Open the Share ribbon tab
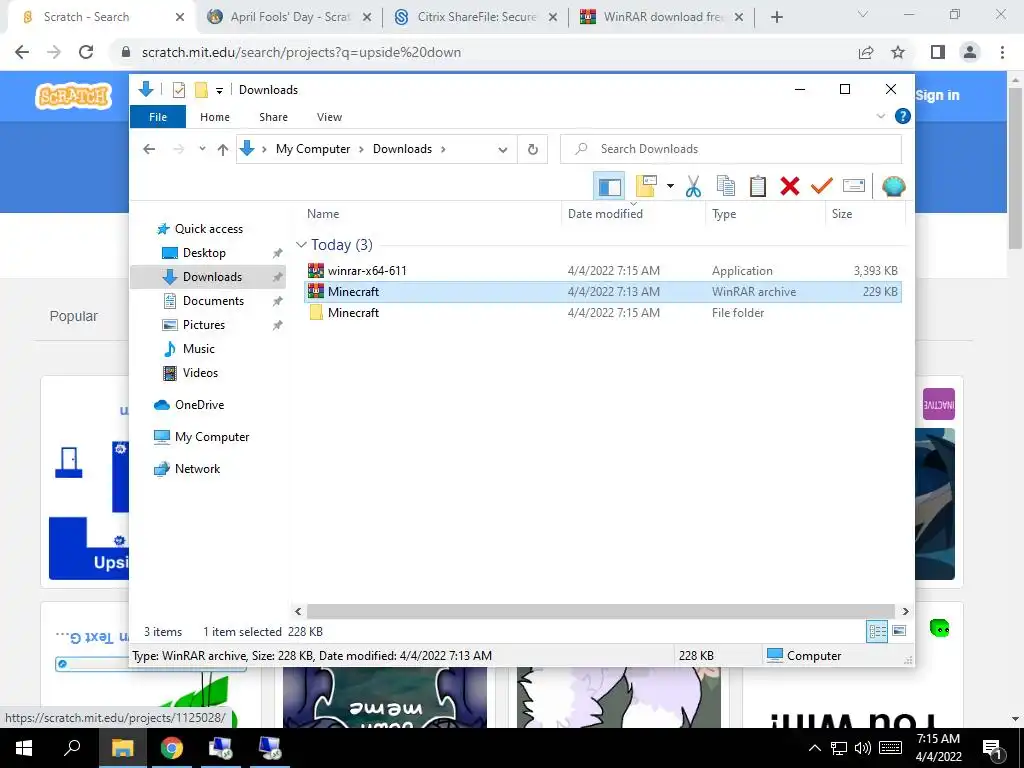Screen dimensions: 1024x768 click(x=273, y=117)
